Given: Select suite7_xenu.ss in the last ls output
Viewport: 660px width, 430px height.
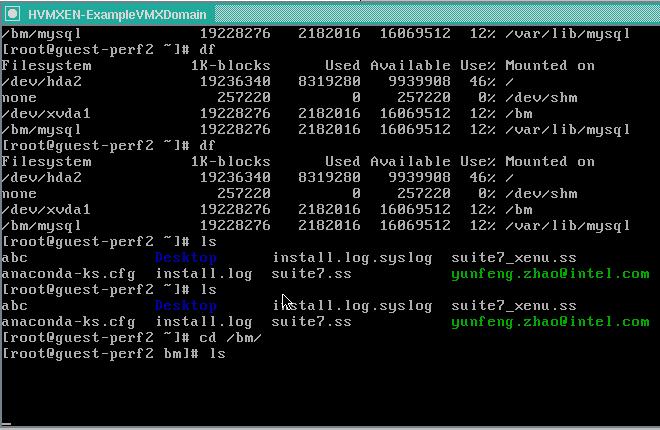Looking at the screenshot, I should pyautogui.click(x=513, y=305).
